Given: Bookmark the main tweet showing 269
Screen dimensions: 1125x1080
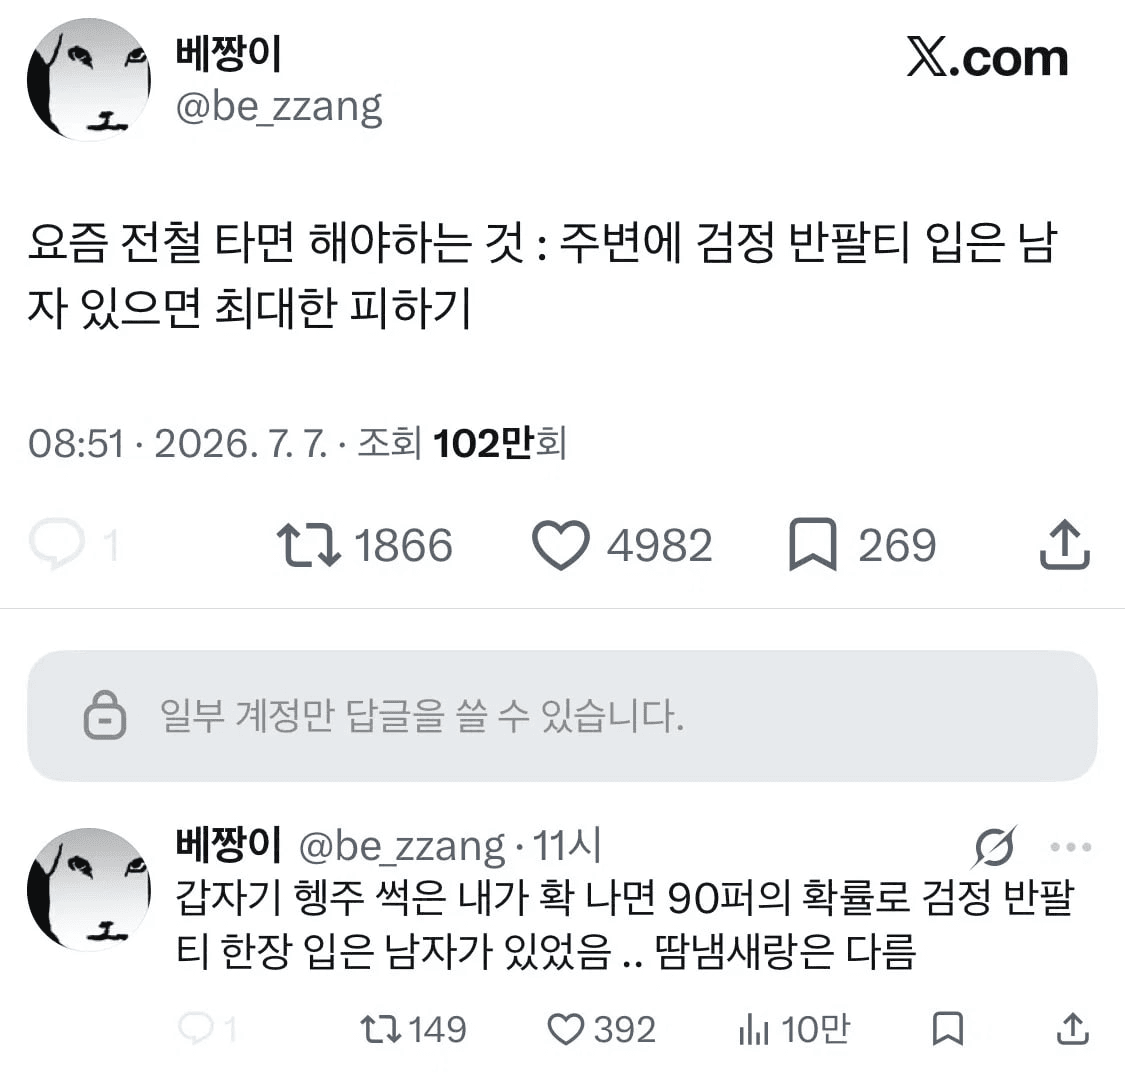Looking at the screenshot, I should pos(812,545).
